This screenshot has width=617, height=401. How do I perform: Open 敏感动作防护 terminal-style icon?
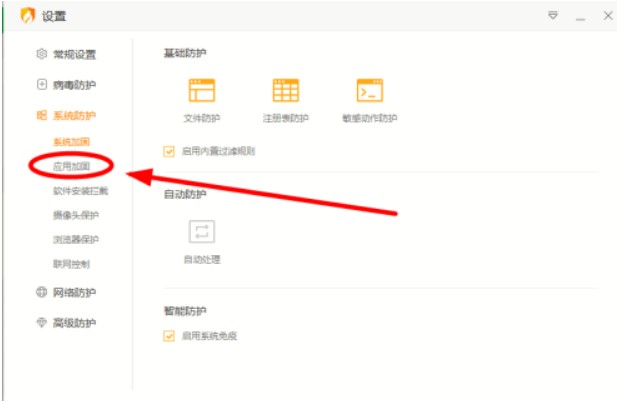coord(370,91)
